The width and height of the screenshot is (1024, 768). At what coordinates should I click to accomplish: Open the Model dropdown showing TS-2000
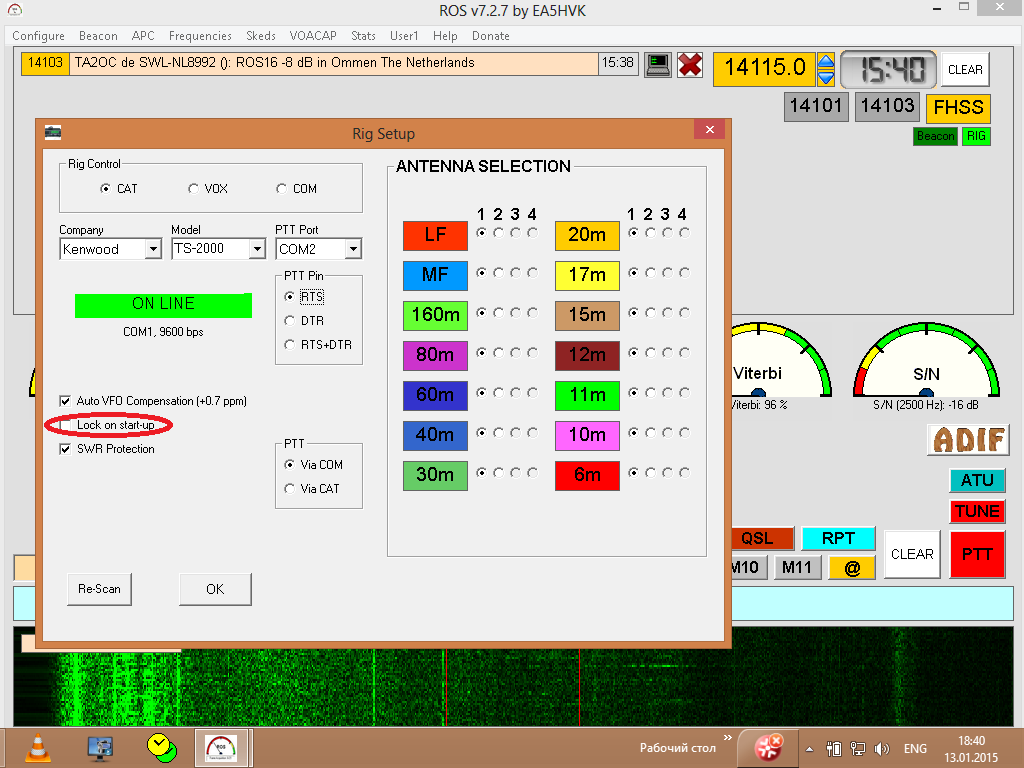pos(256,249)
